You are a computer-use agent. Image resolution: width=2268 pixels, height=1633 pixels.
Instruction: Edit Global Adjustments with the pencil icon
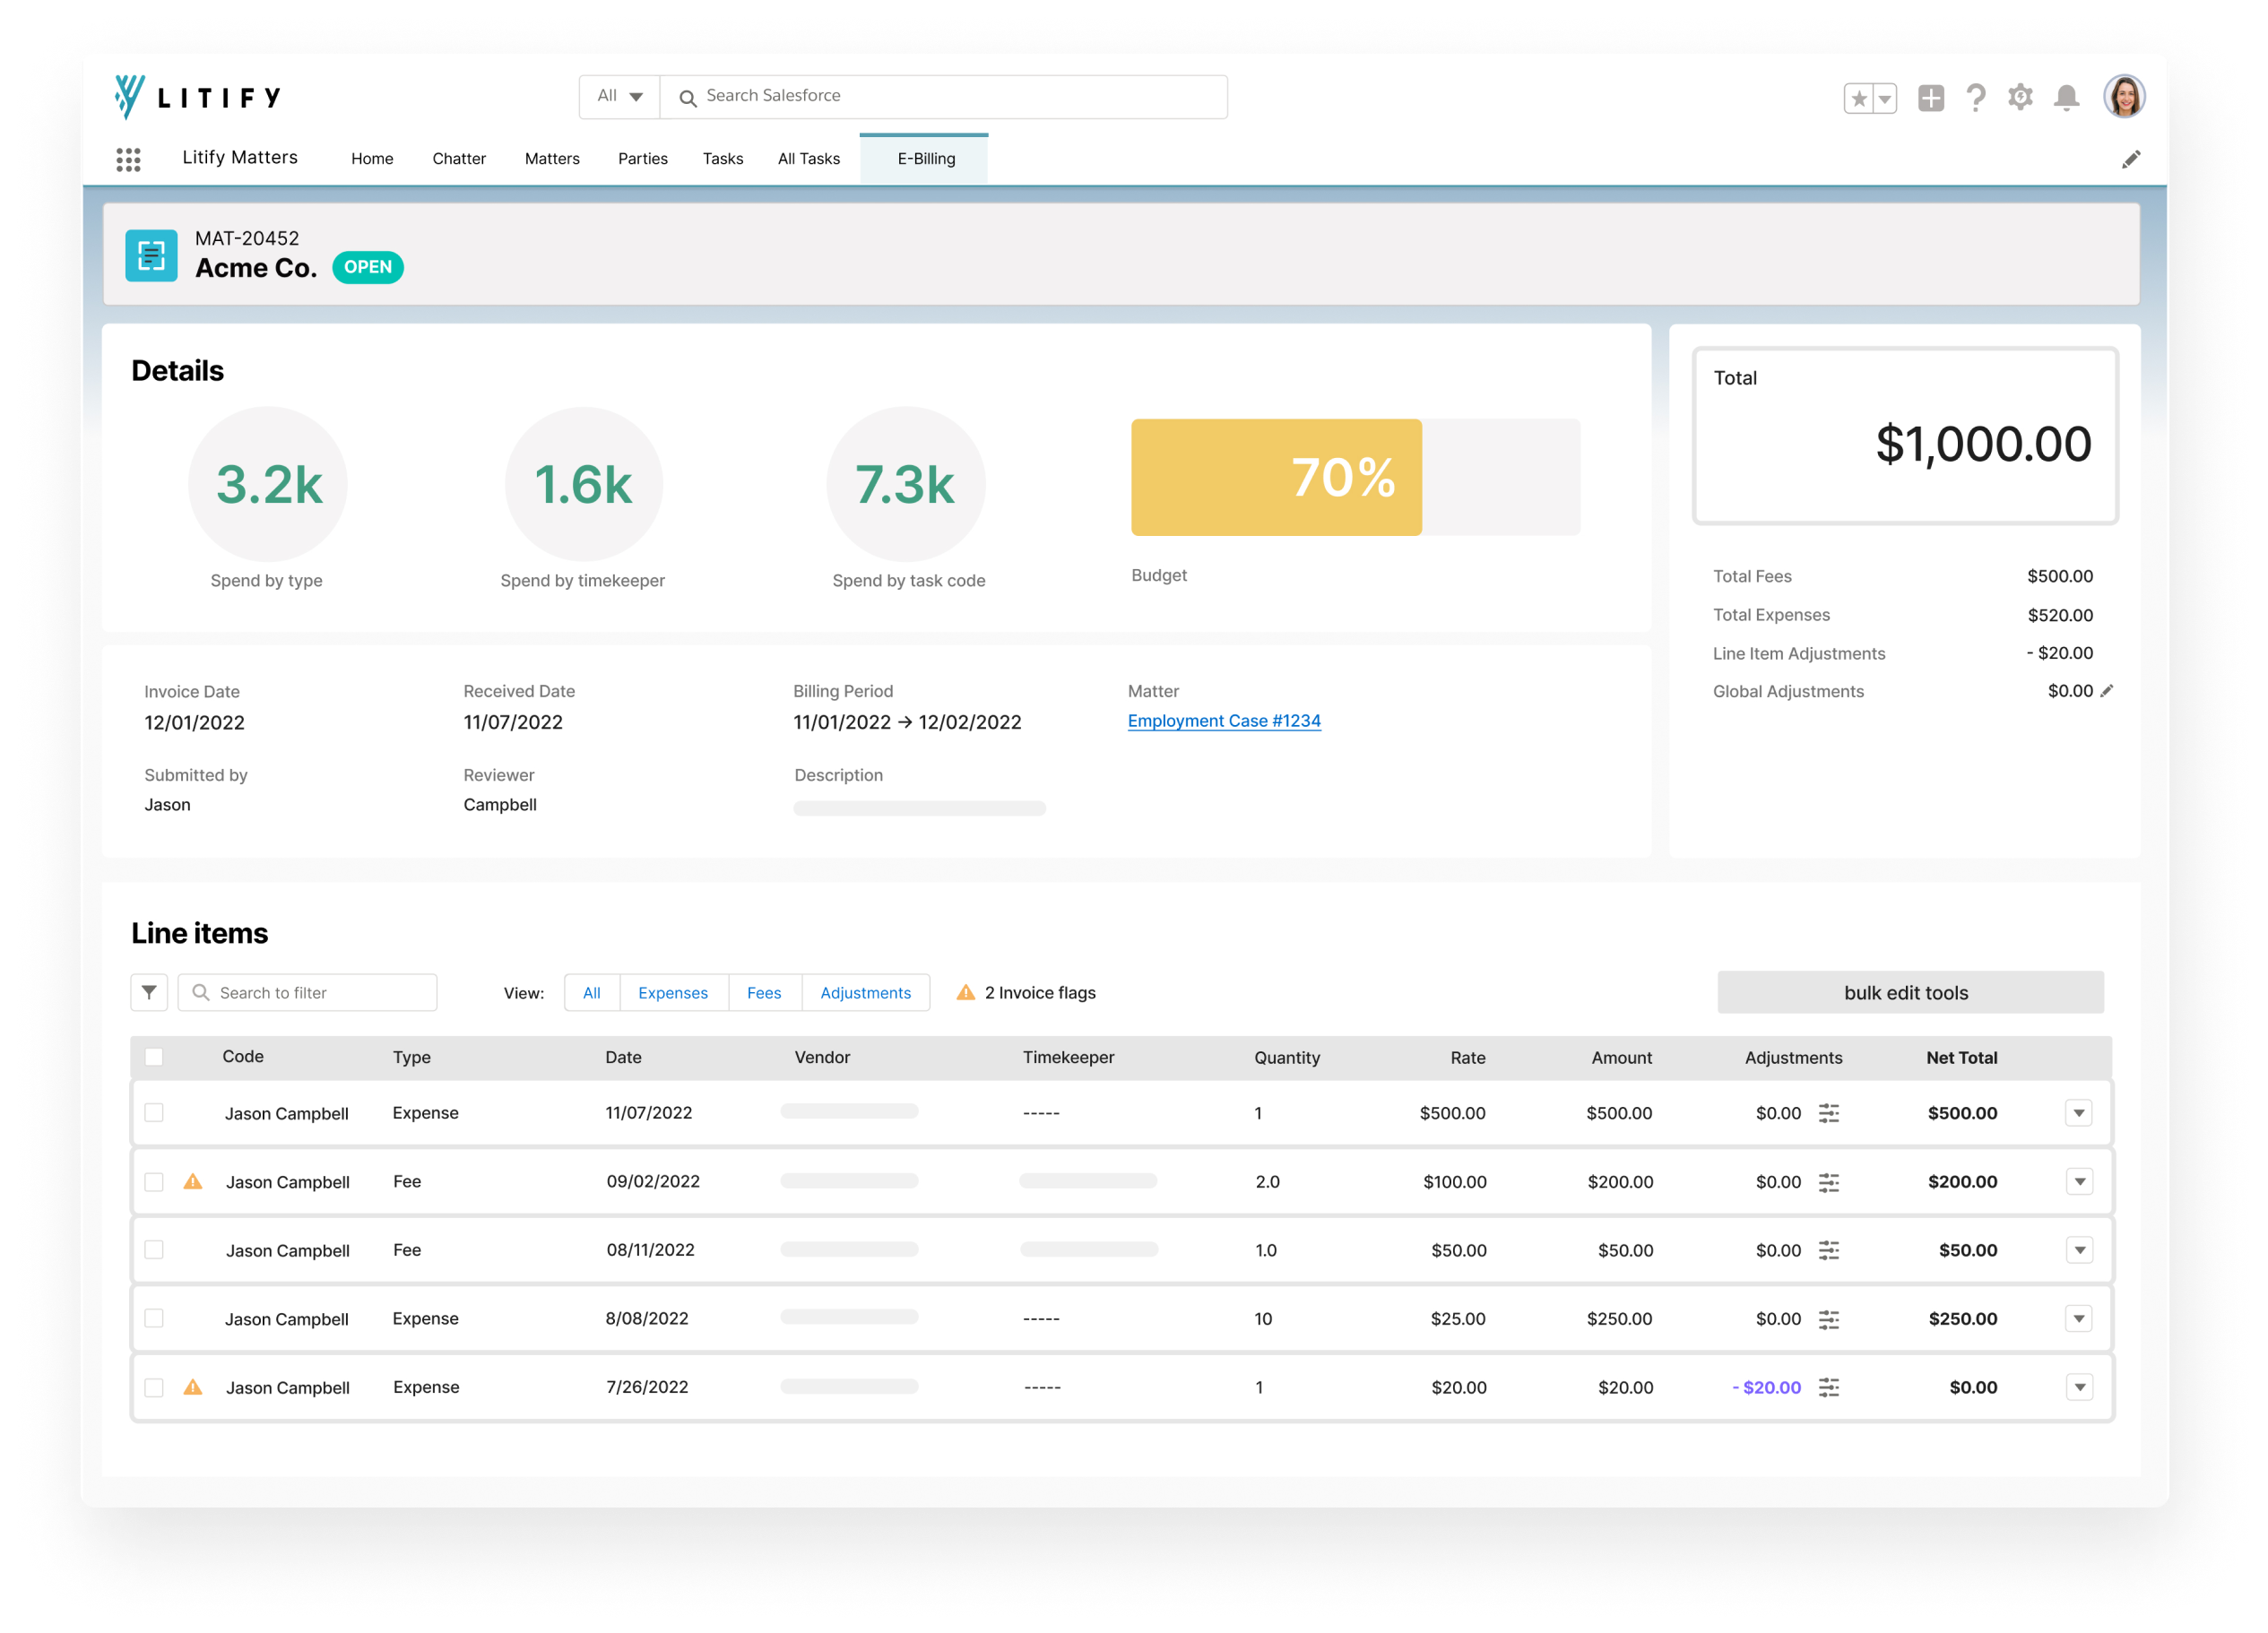point(2107,691)
